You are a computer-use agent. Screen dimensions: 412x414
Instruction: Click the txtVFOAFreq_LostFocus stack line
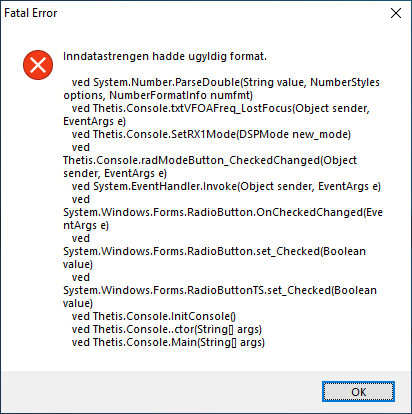(x=221, y=108)
